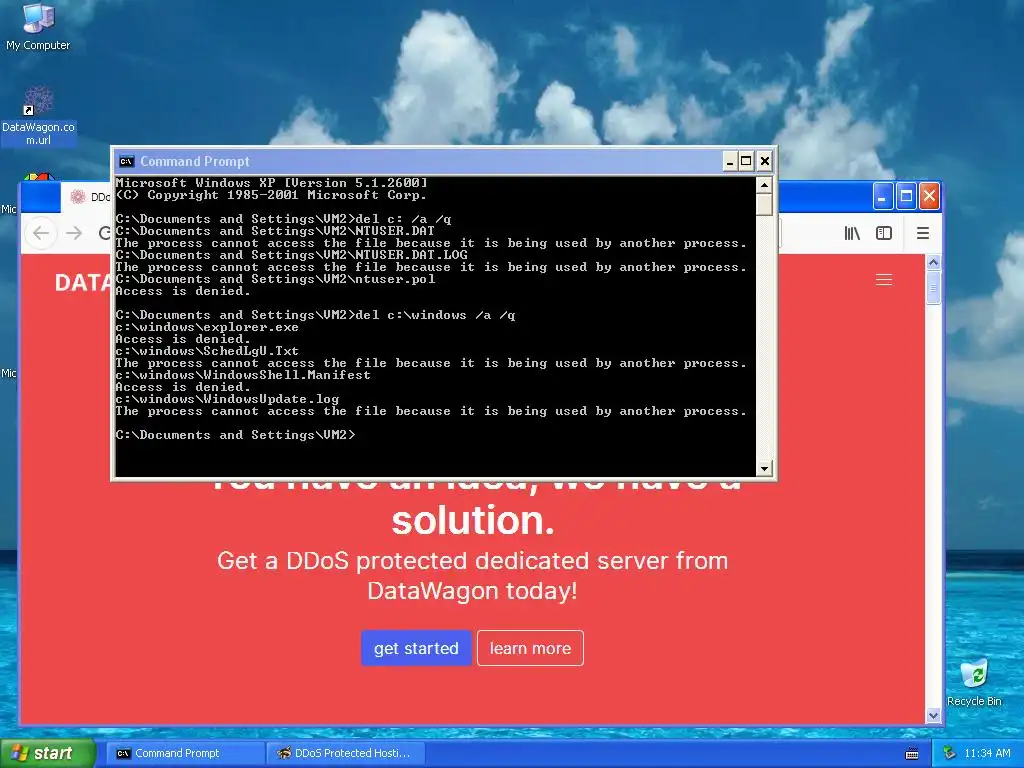Click Command Prompt scroll down arrow
The width and height of the screenshot is (1024, 768).
pos(764,468)
